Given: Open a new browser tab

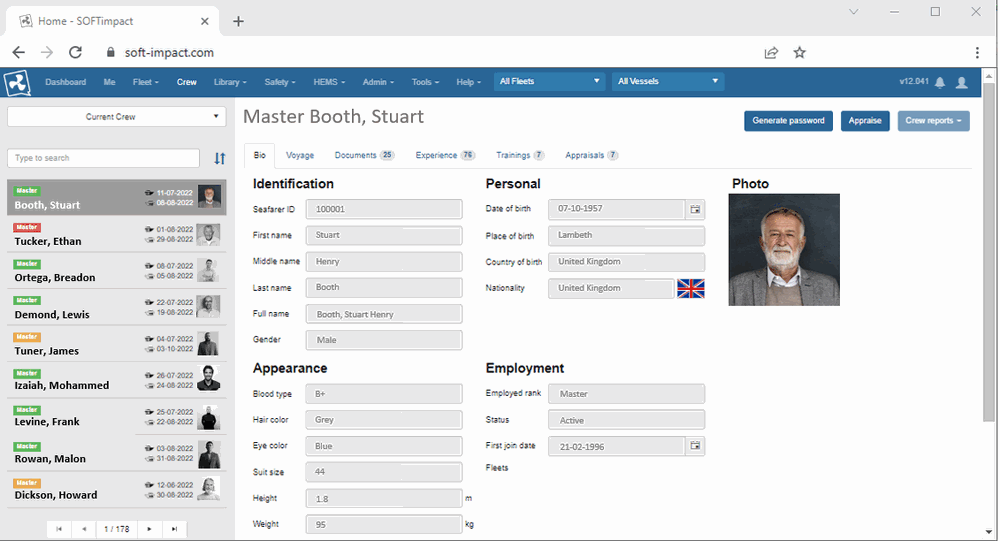Looking at the screenshot, I should pyautogui.click(x=238, y=21).
